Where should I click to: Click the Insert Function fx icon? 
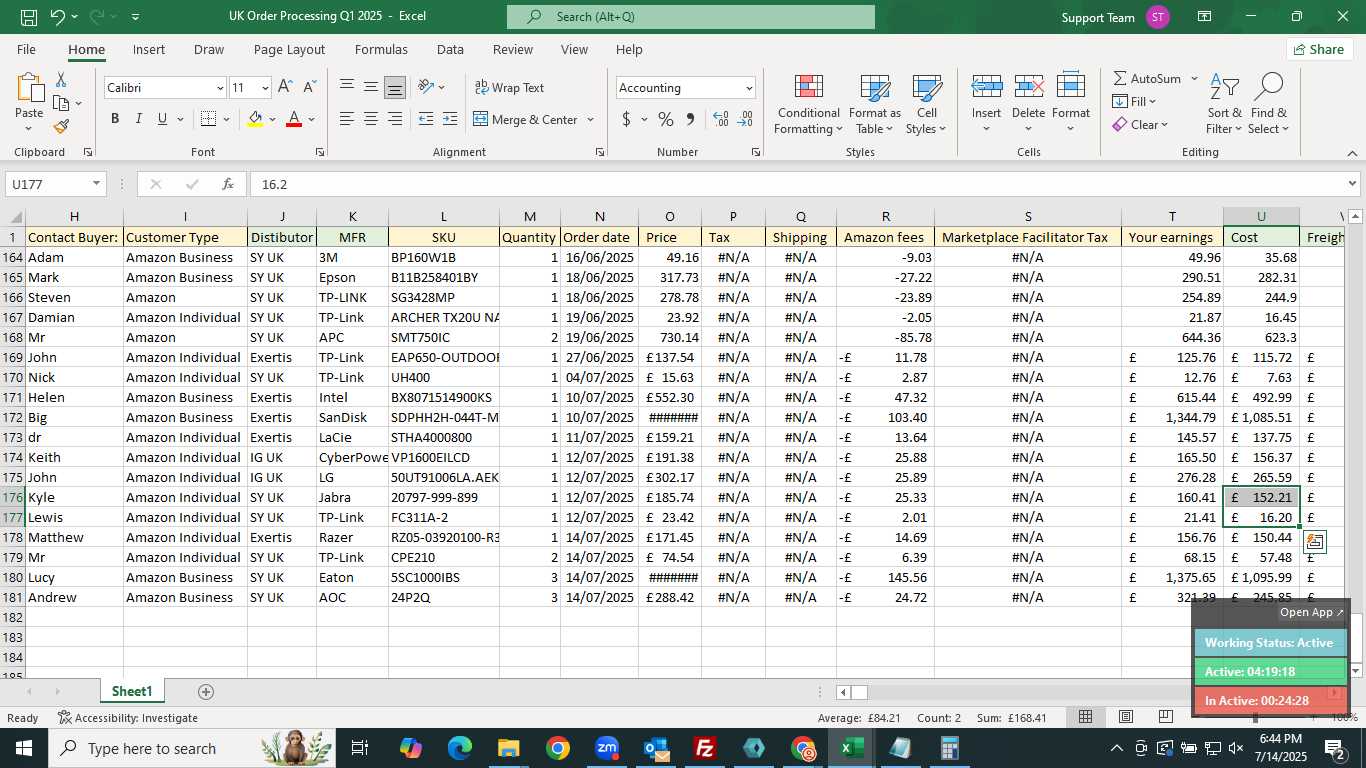coord(227,184)
